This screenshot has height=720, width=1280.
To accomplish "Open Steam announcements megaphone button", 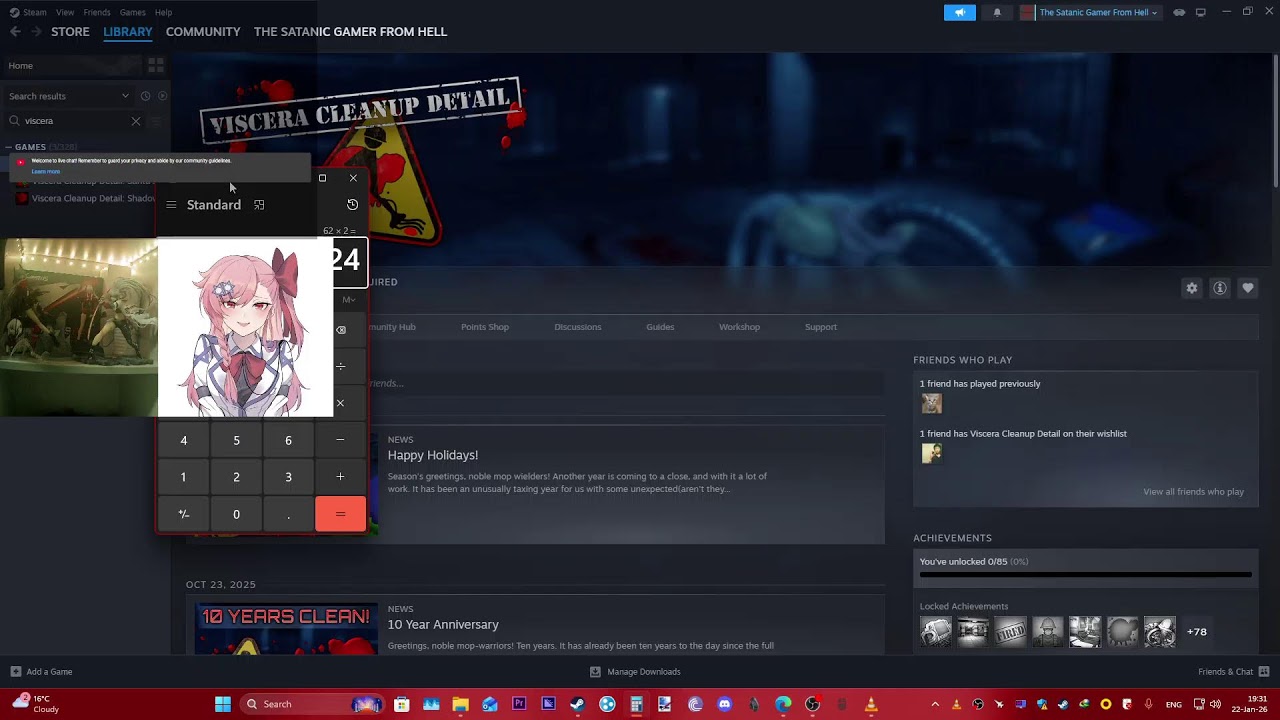I will pyautogui.click(x=959, y=12).
